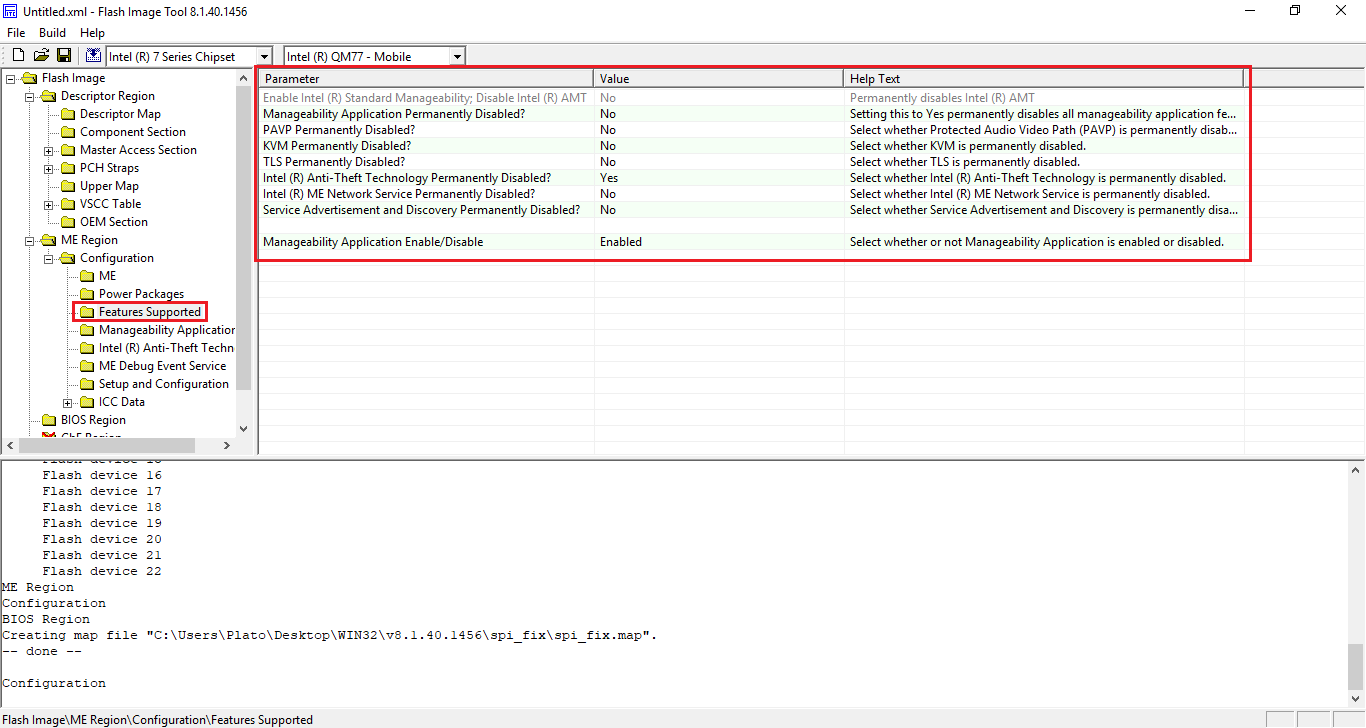The height and width of the screenshot is (728, 1366).
Task: Click the ICC Data folder icon
Action: [x=87, y=402]
